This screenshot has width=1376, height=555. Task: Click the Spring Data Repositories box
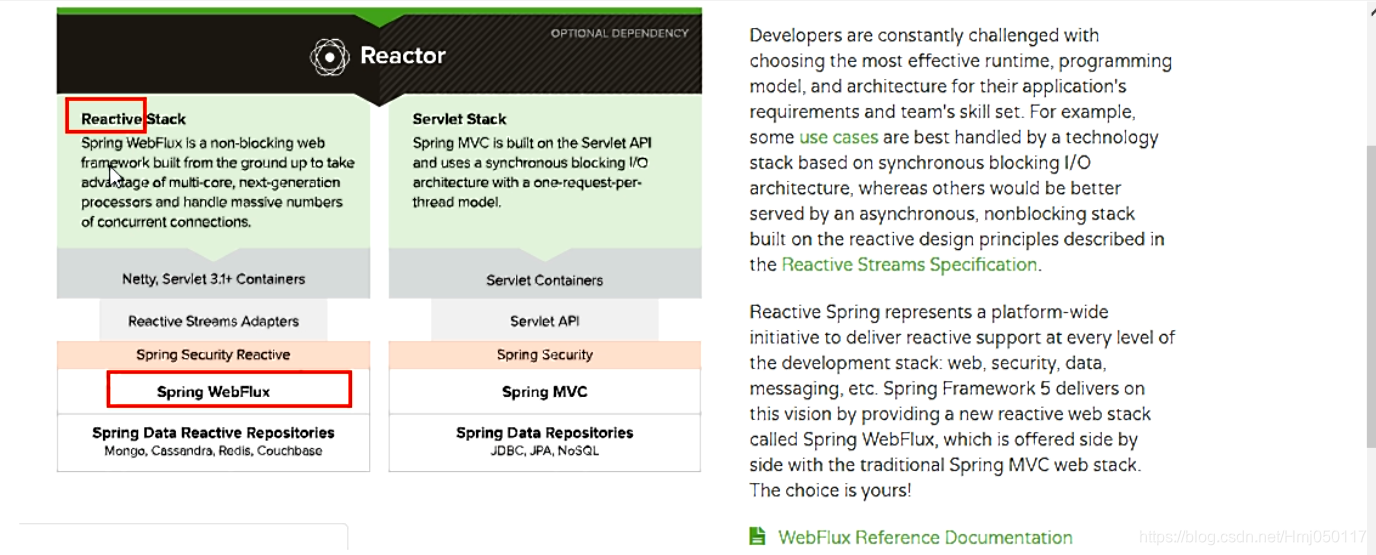pos(544,441)
